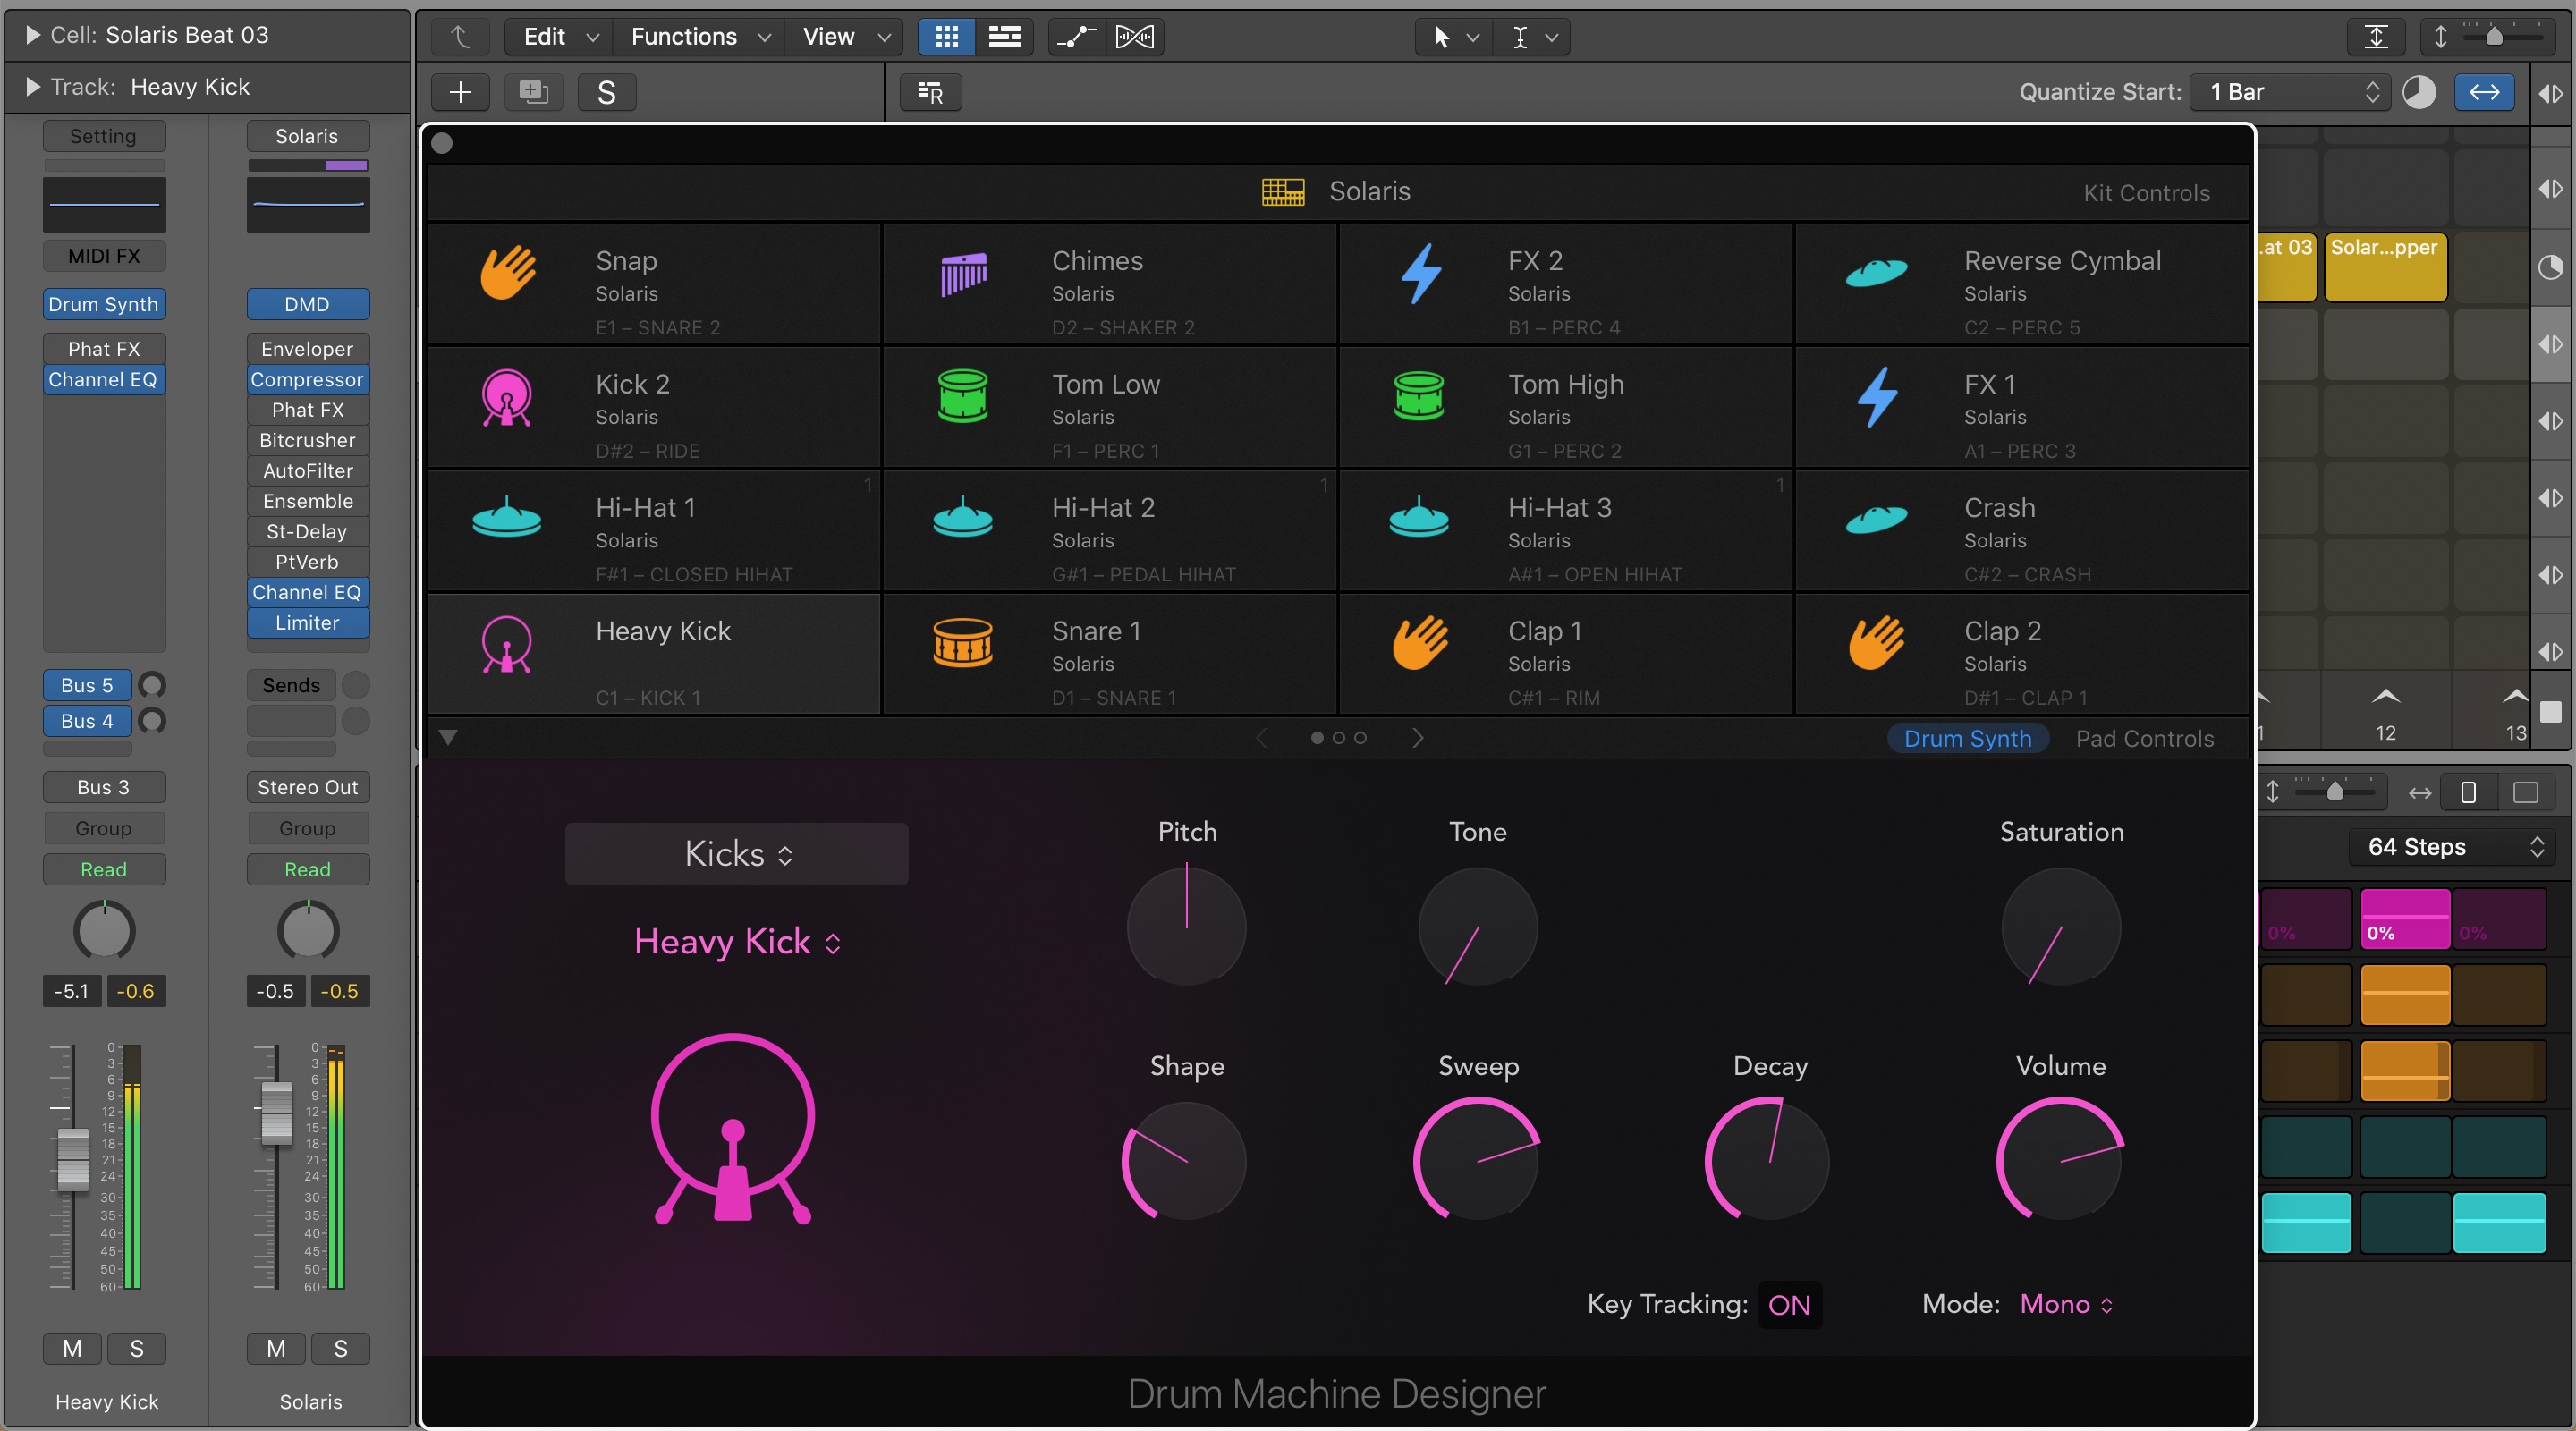Screen dimensions: 2576x1431
Task: Add a new cell with the plus icon
Action: click(460, 92)
